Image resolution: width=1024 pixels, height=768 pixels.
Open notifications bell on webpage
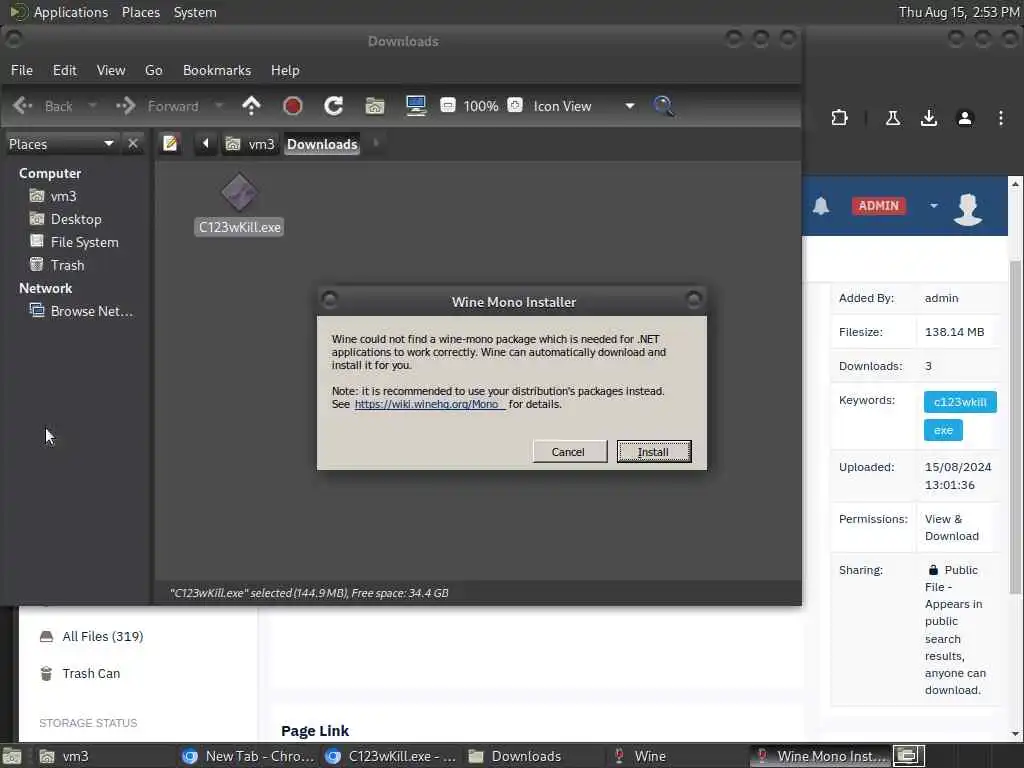point(821,206)
